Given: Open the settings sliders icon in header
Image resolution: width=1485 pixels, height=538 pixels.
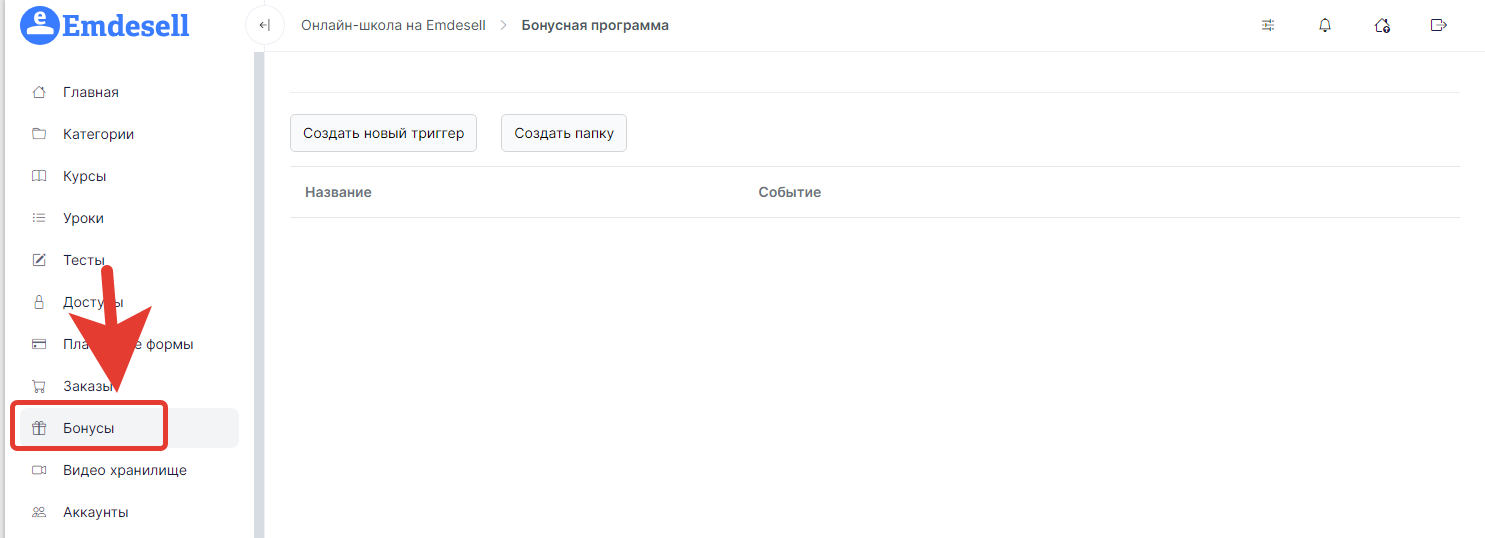Looking at the screenshot, I should tap(1268, 25).
